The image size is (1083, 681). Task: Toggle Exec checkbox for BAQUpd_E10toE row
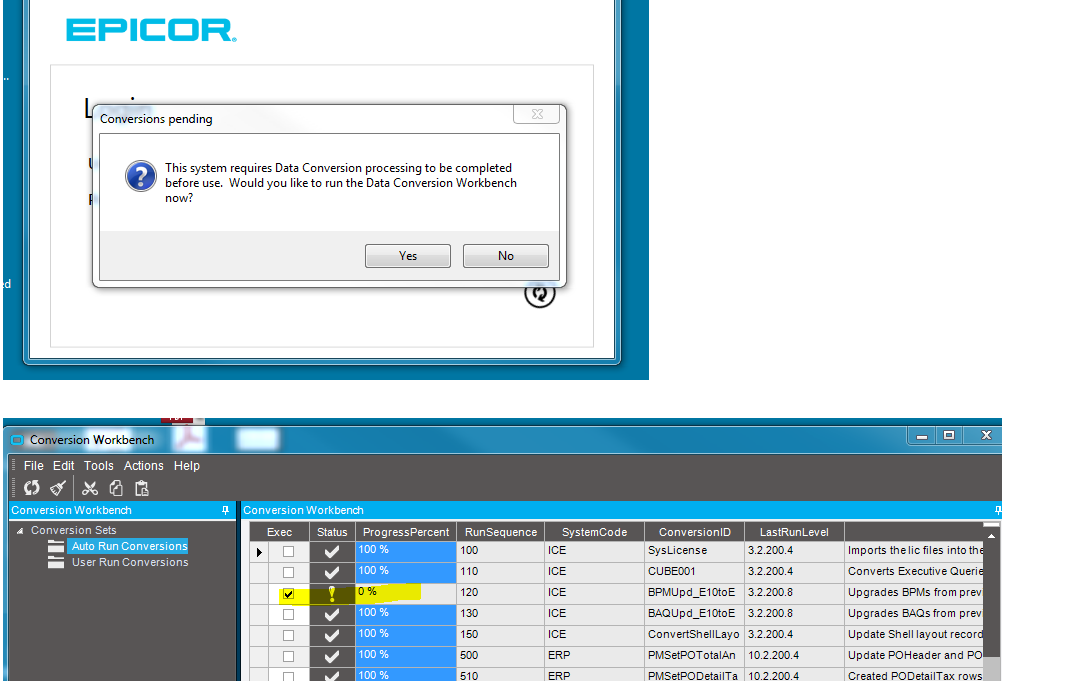click(x=289, y=615)
